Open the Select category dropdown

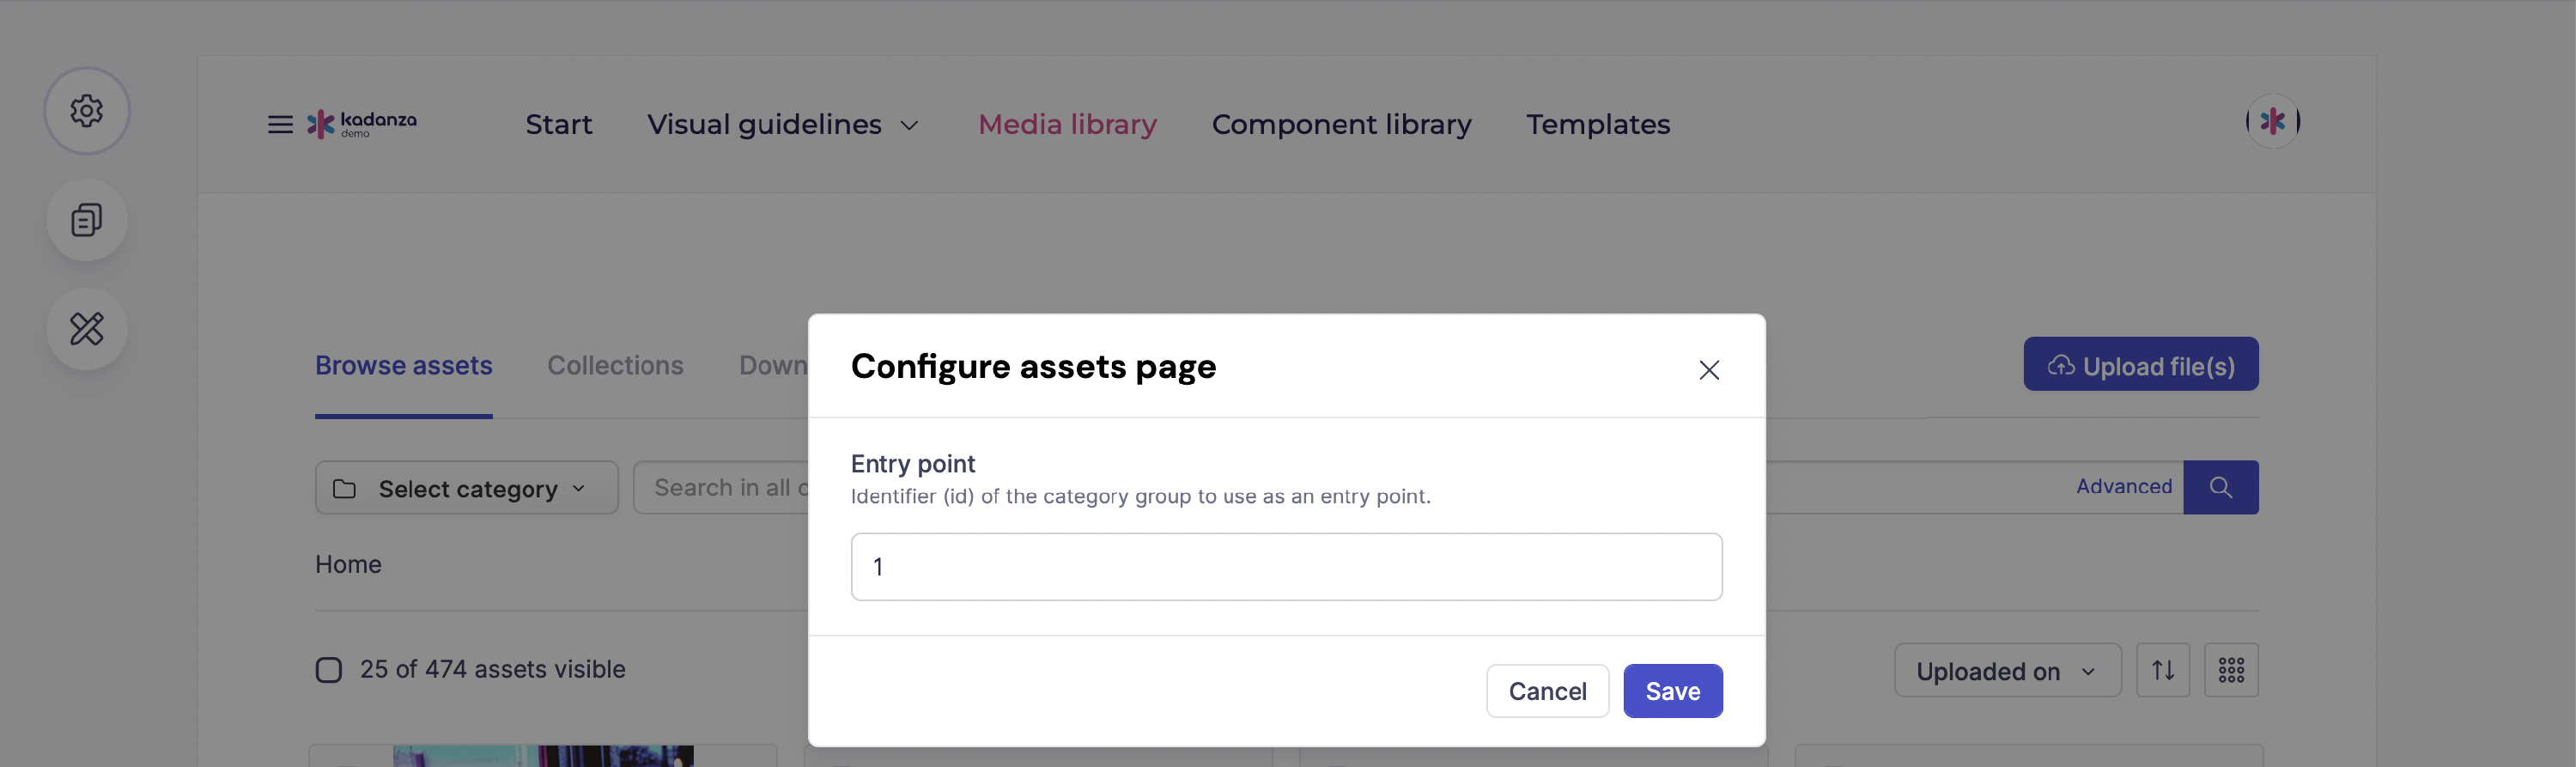(466, 488)
